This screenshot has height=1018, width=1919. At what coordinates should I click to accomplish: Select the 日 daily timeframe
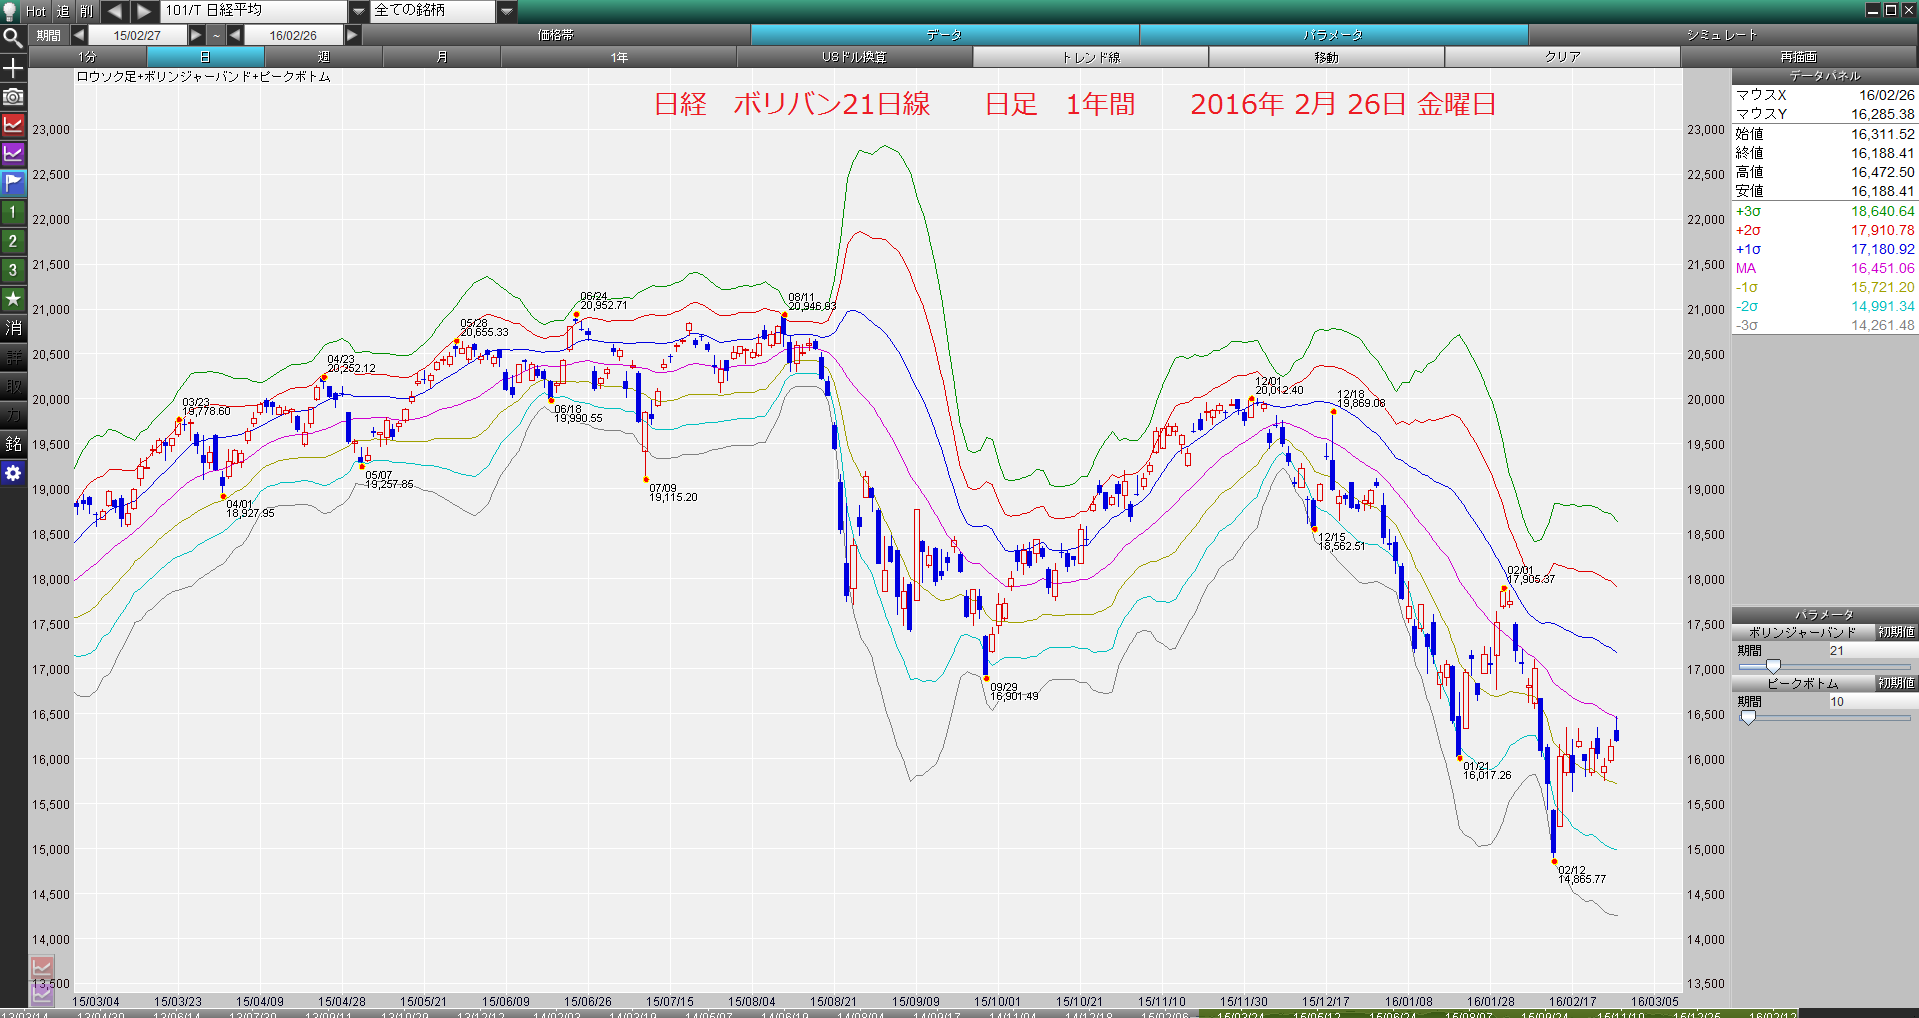pyautogui.click(x=205, y=57)
